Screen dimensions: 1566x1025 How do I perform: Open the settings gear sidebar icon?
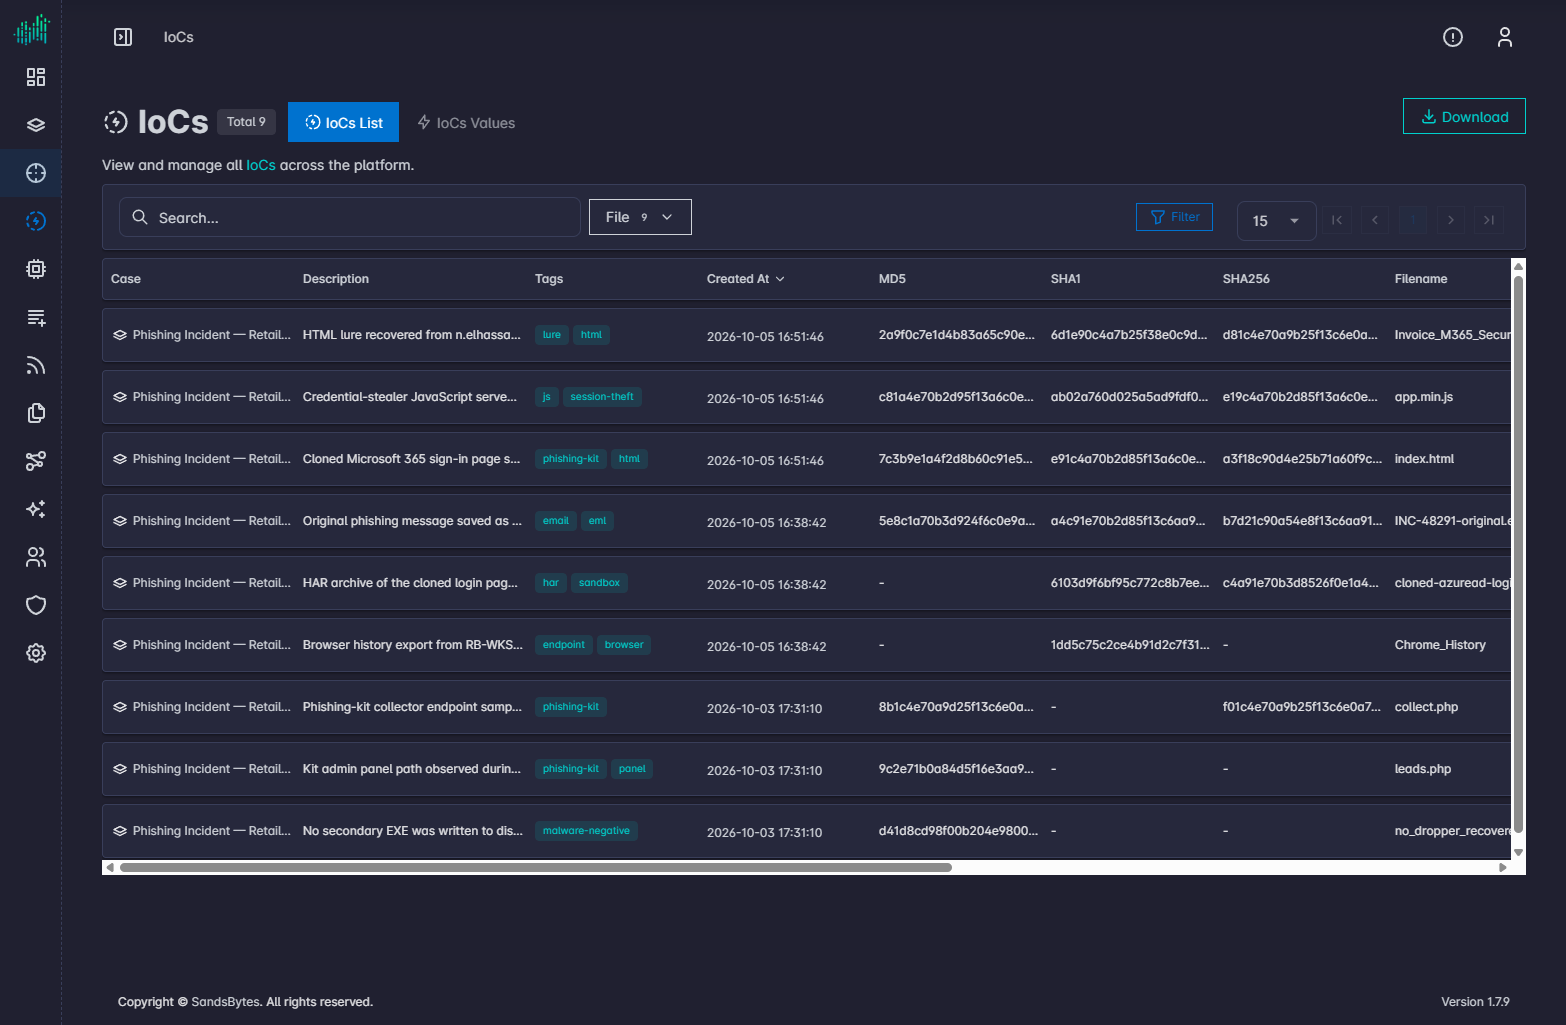[36, 653]
